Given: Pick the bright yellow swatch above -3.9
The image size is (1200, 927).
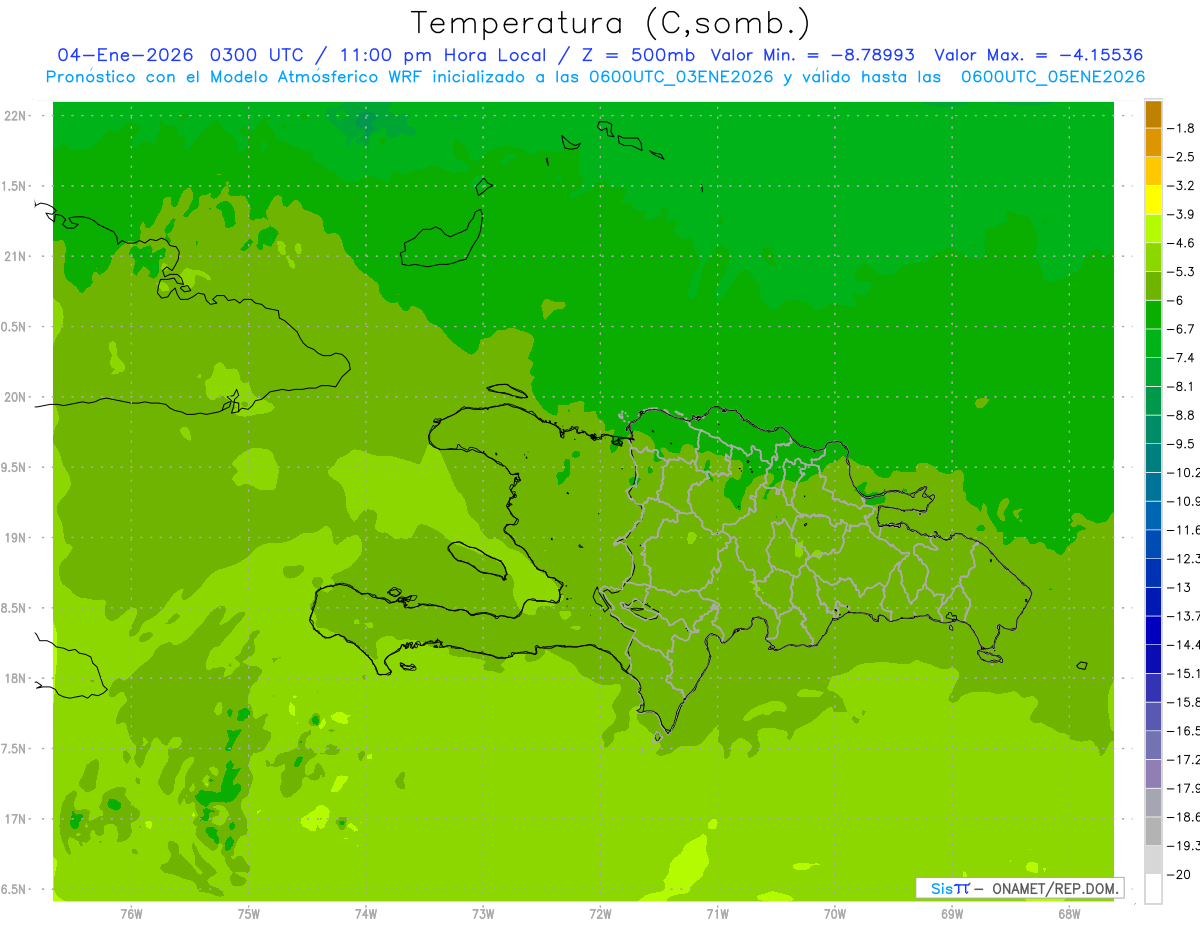Looking at the screenshot, I should (1153, 200).
